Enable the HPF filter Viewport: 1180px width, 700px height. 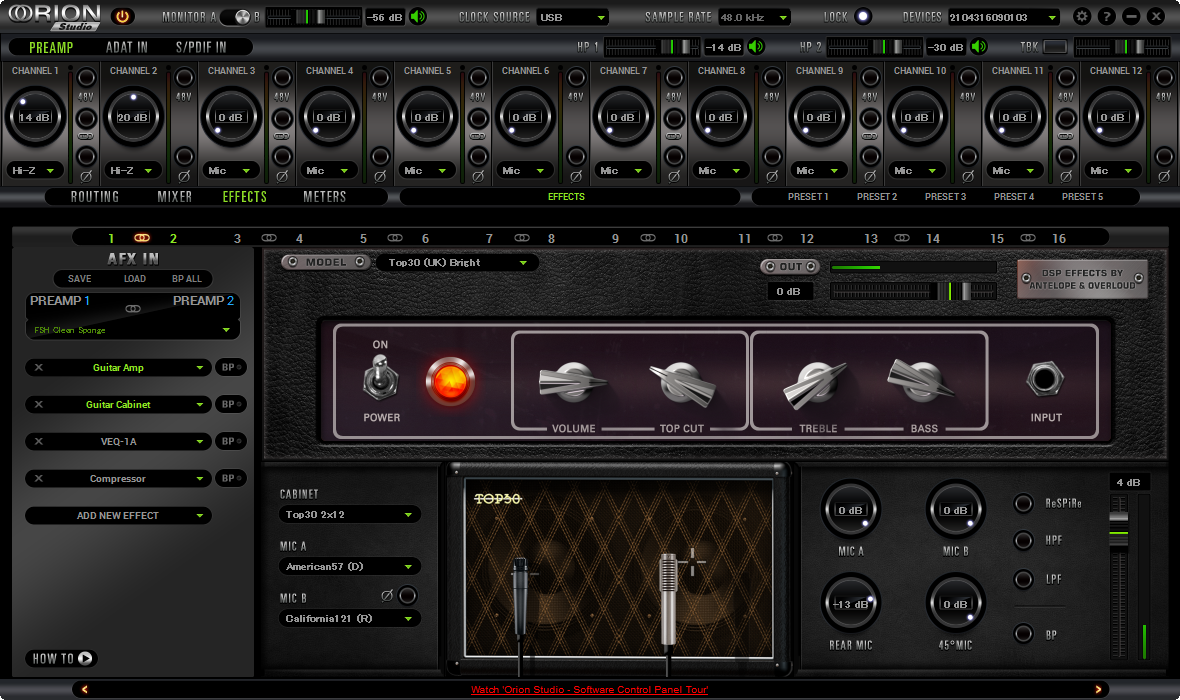(1023, 540)
